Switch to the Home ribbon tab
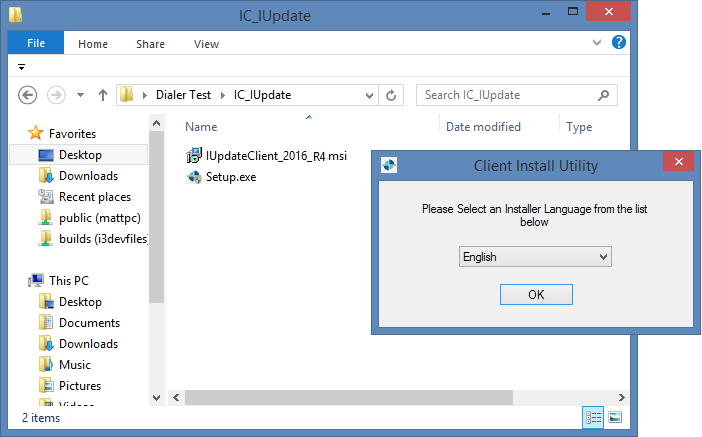 click(93, 44)
